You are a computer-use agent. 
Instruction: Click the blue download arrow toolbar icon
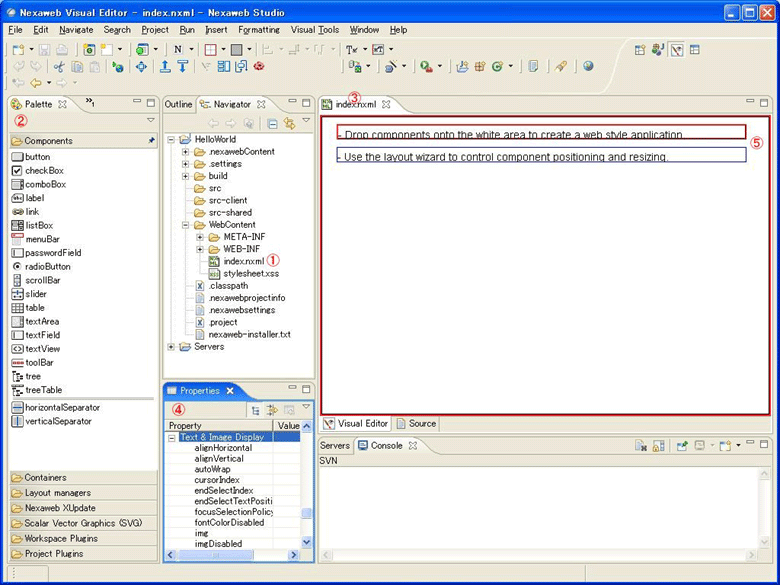183,66
